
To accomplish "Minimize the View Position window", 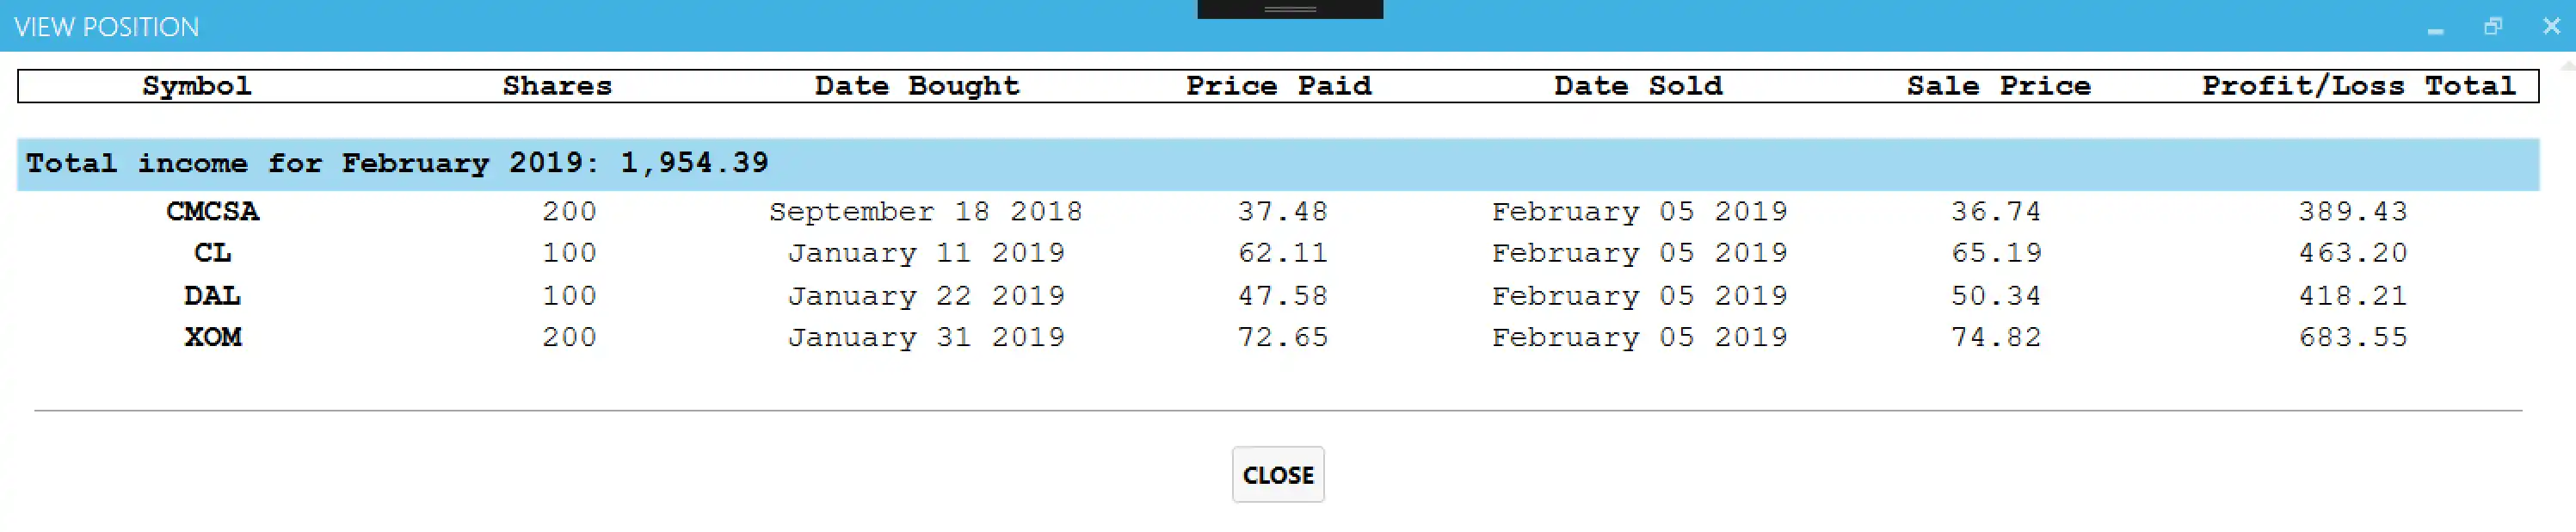I will (2435, 28).
